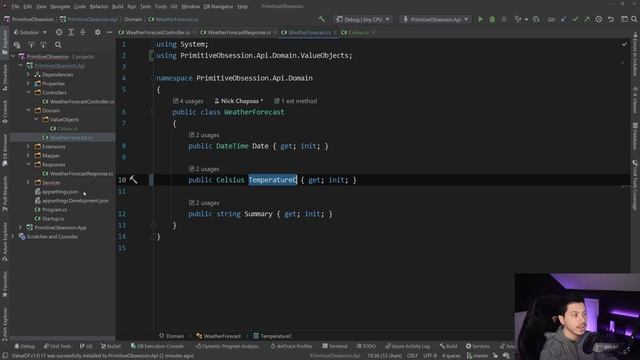Screen dimensions: 640x360
Task: Open the inspection checkmark widget in the editor
Action: tap(624, 44)
